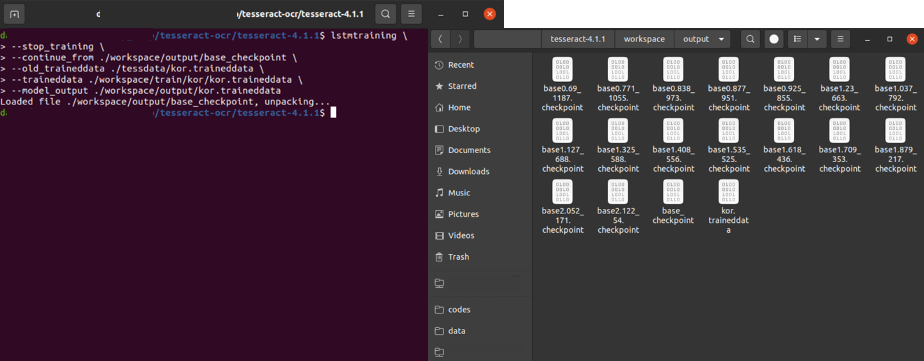The width and height of the screenshot is (924, 361).
Task: Click the terminal search icon
Action: (385, 14)
